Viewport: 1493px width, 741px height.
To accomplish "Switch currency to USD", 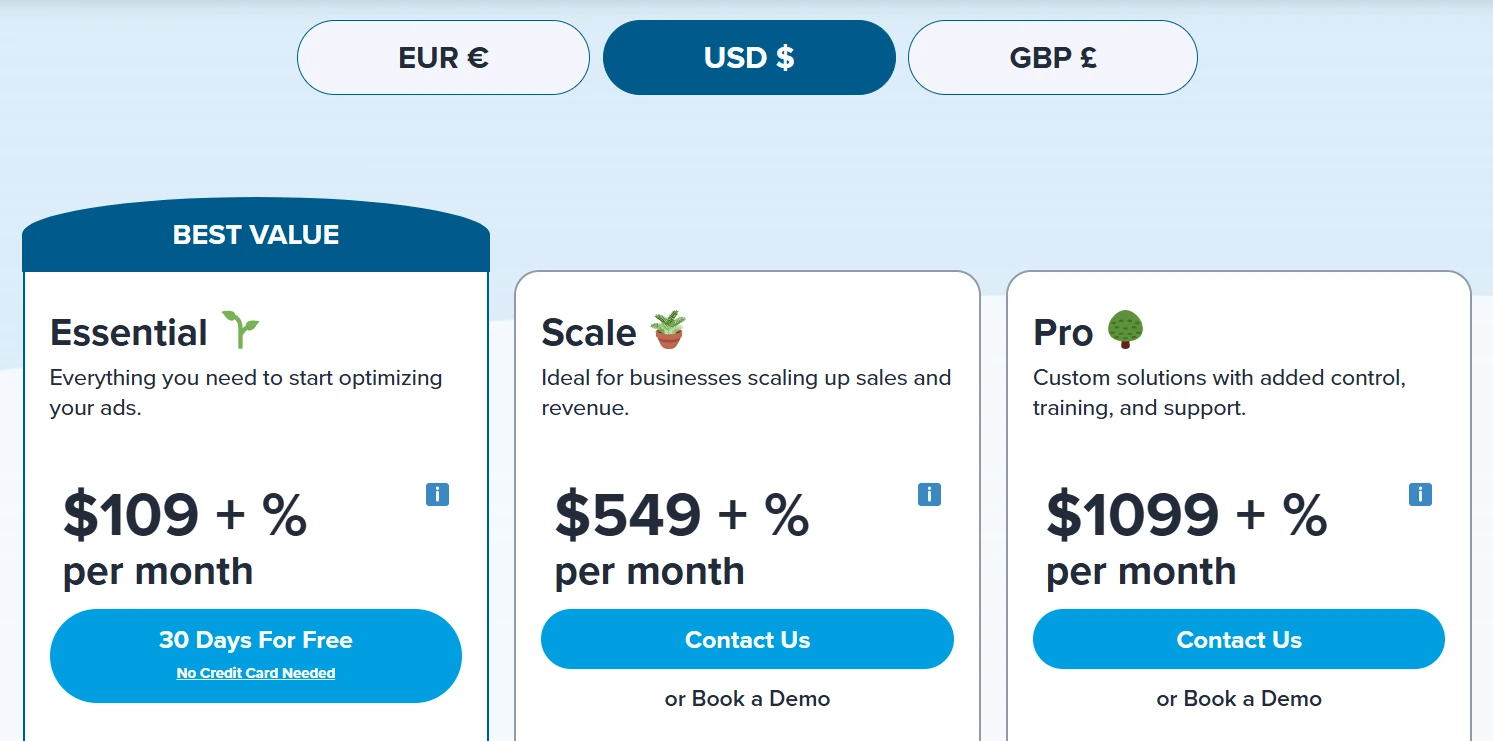I will [748, 57].
